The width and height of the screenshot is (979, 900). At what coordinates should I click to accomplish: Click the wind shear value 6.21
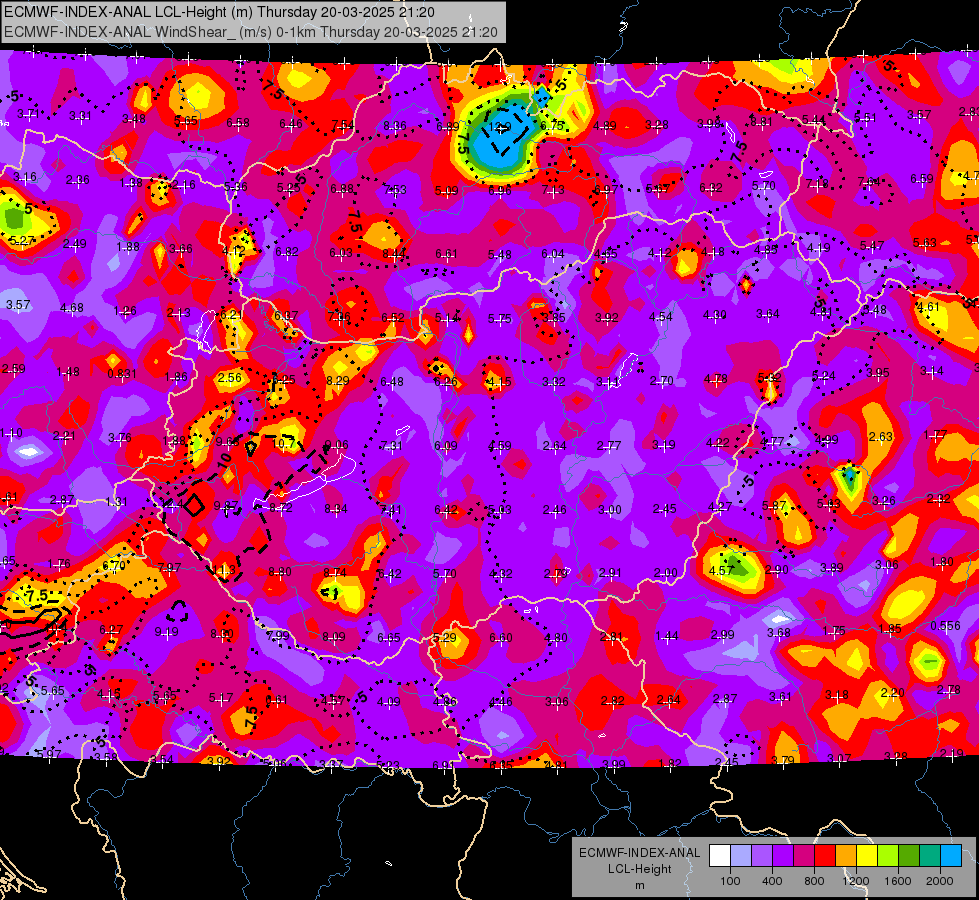tap(232, 314)
